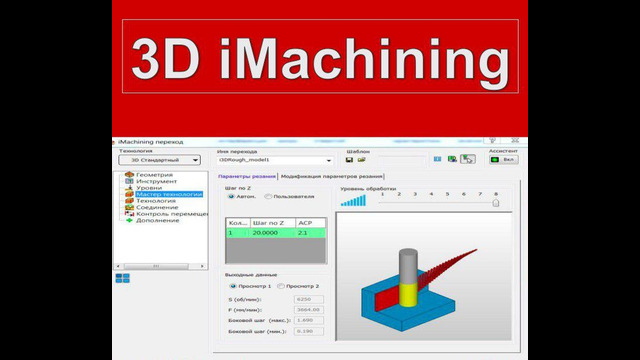This screenshot has width=640, height=360.
Task: Click the blue split-panels toolbar icon
Action: tap(438, 159)
